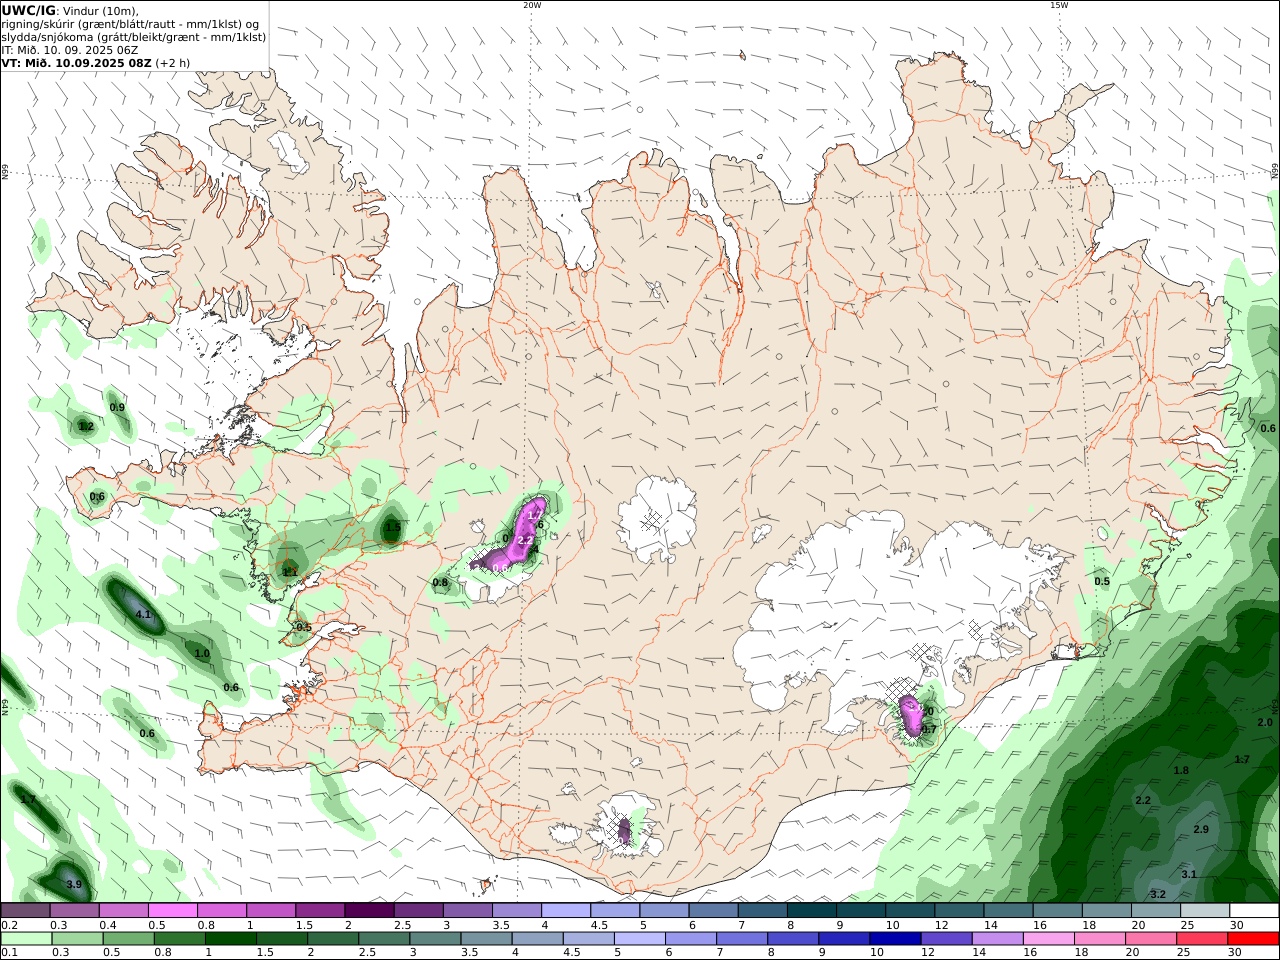Click the 1.8 rain value off the southeast coast
Viewport: 1280px width, 960px height.
pyautogui.click(x=1181, y=770)
